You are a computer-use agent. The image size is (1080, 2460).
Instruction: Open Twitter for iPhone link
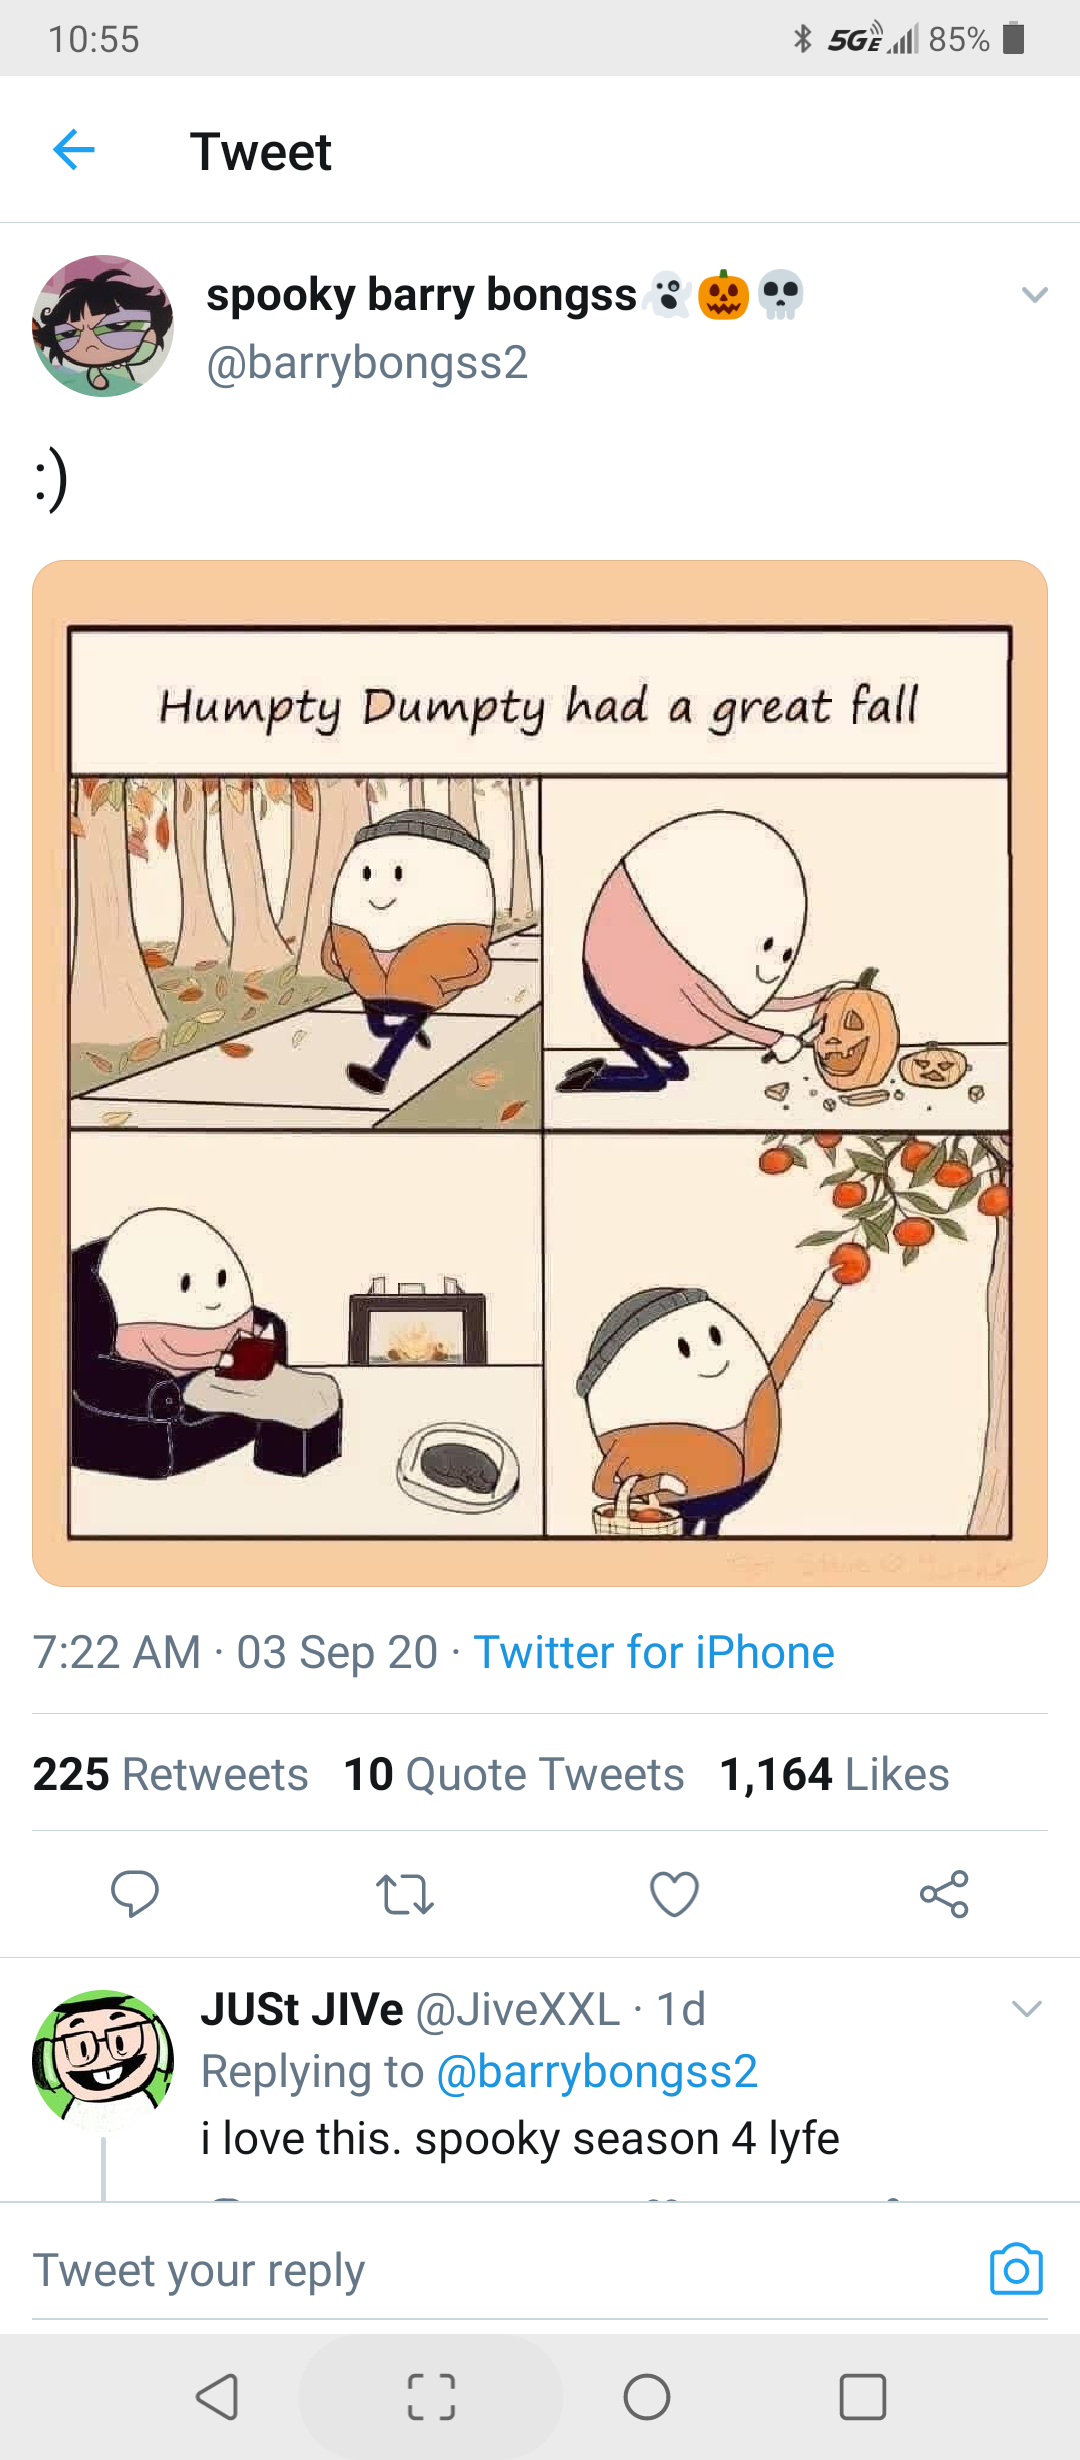[x=654, y=1652]
